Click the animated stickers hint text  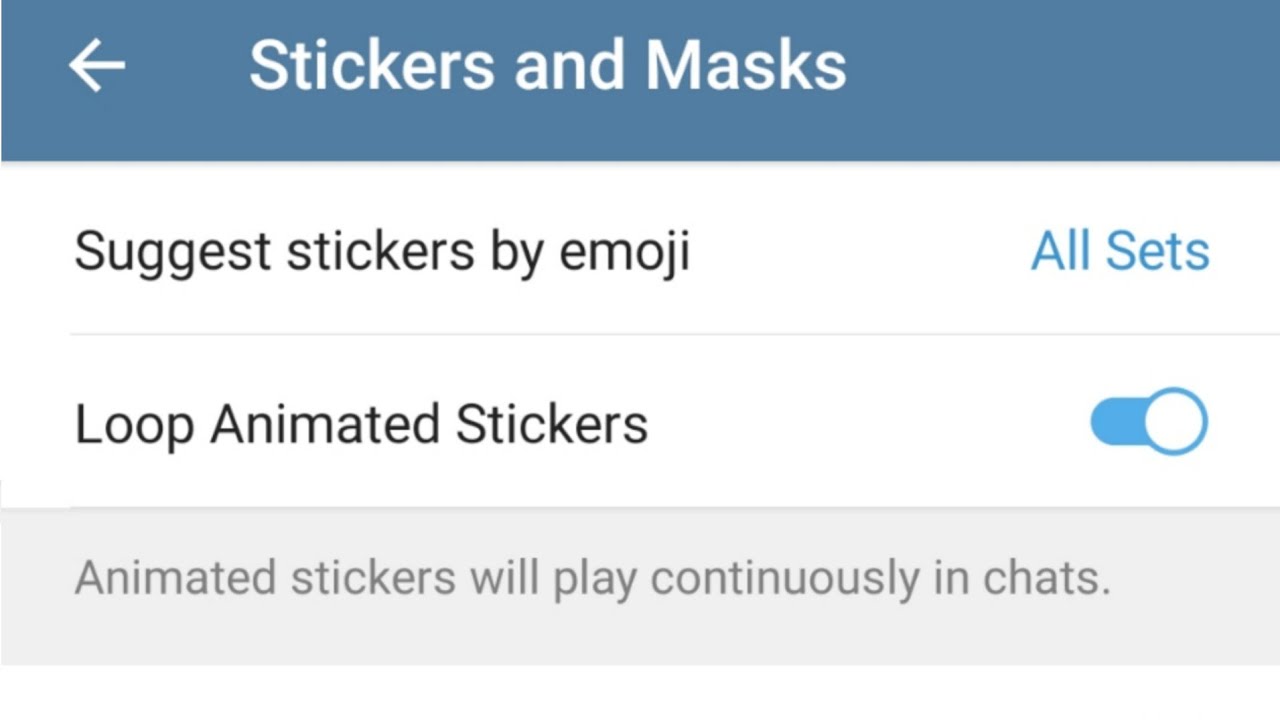click(x=592, y=579)
